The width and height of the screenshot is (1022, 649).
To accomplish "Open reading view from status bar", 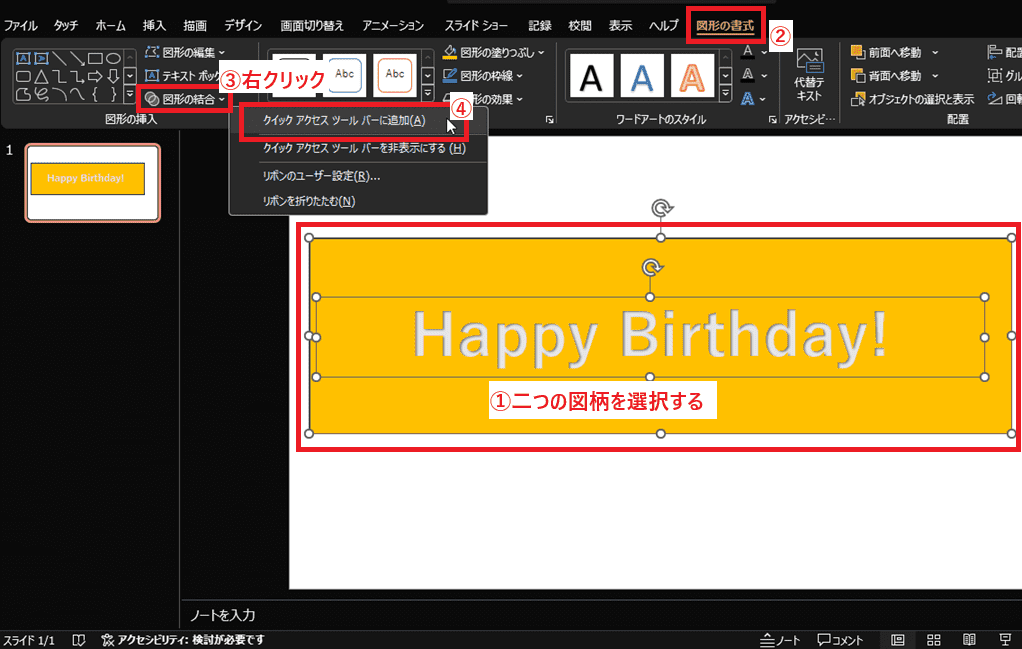I will click(x=969, y=640).
